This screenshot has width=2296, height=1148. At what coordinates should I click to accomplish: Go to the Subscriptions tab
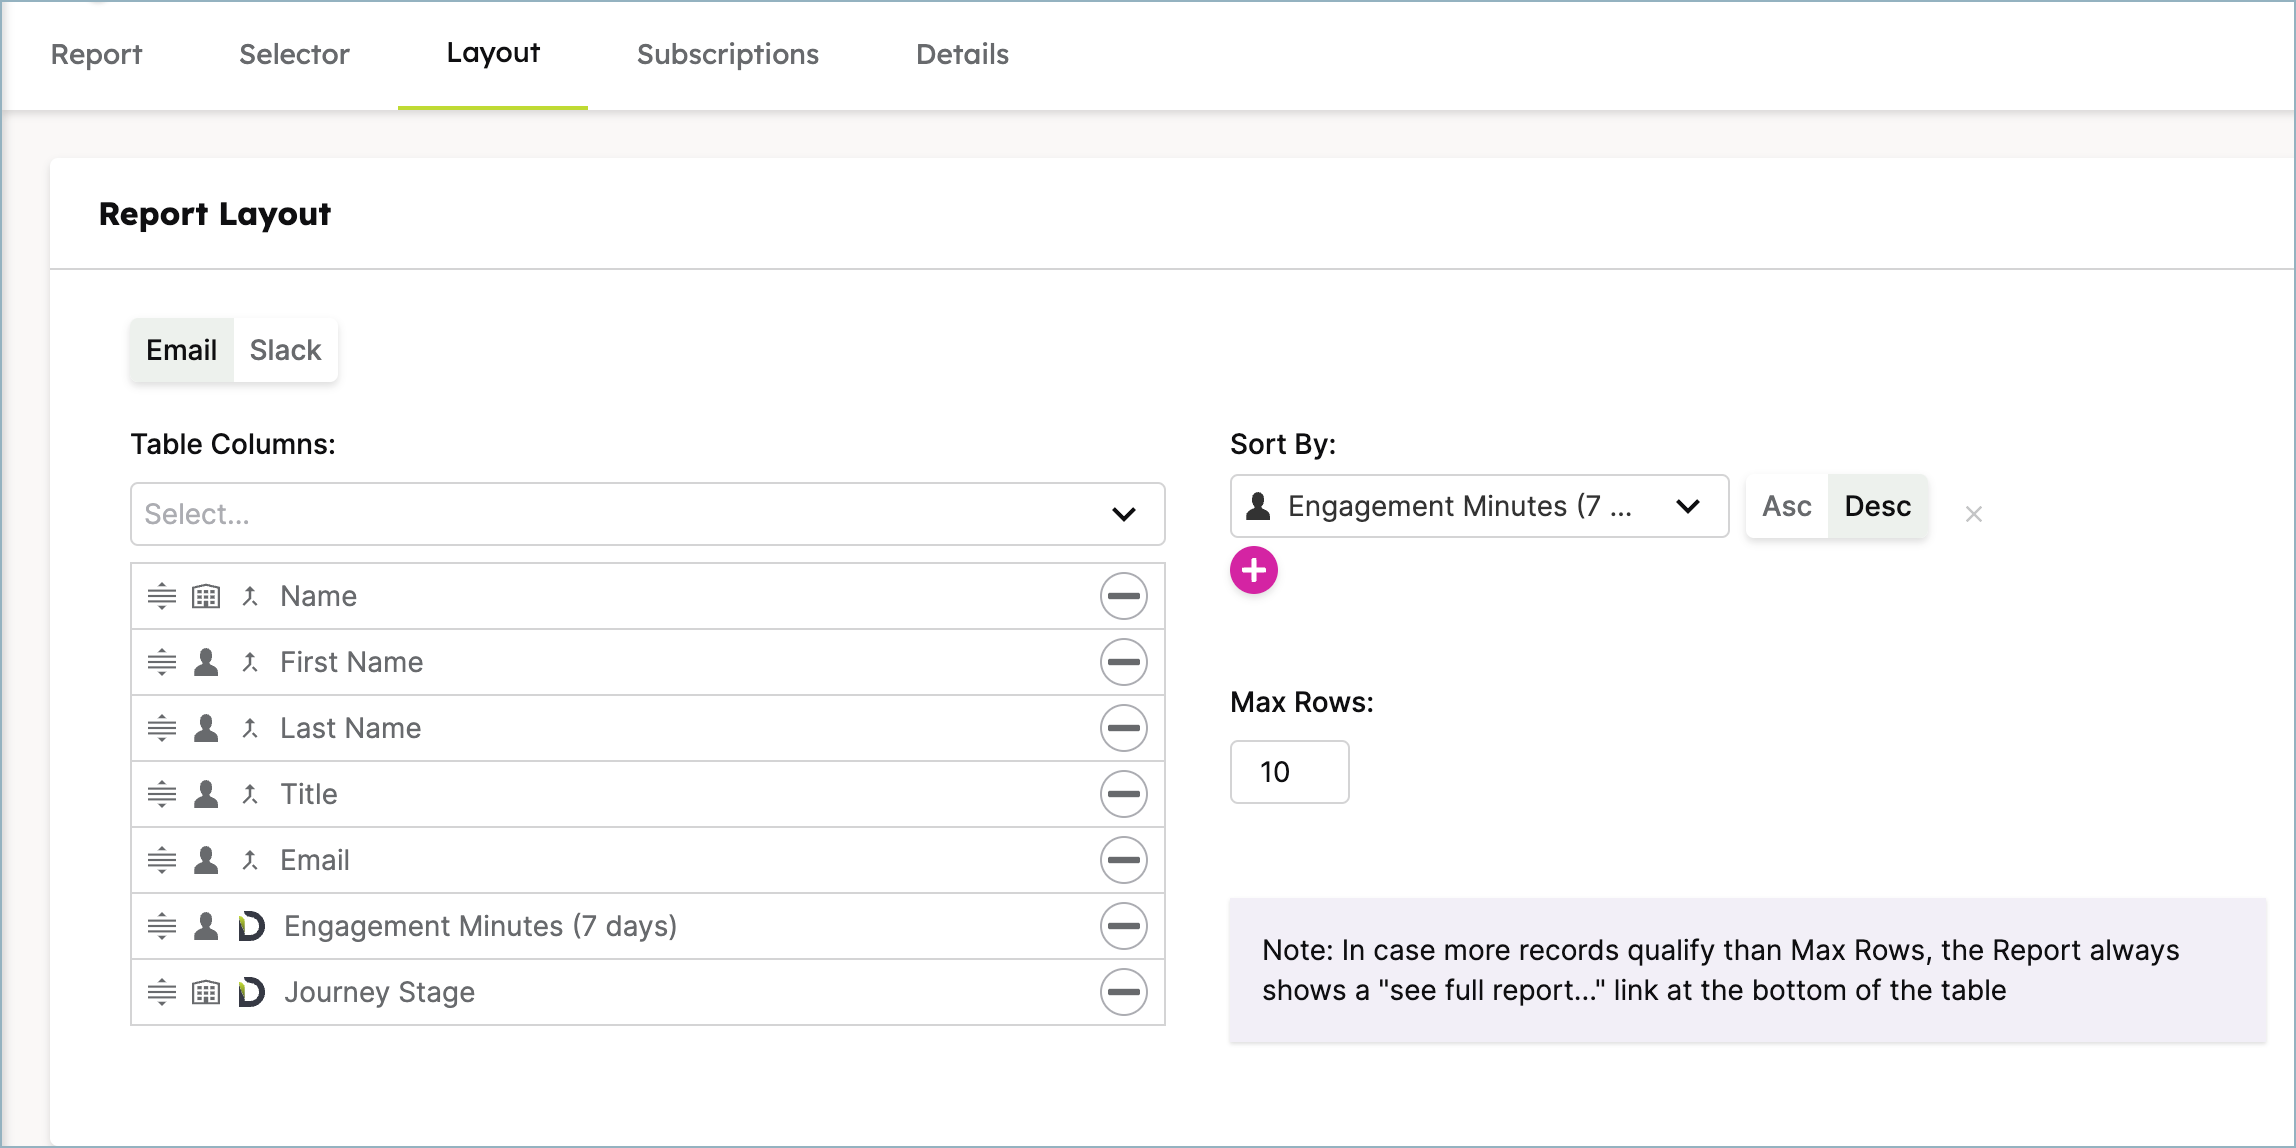728,54
